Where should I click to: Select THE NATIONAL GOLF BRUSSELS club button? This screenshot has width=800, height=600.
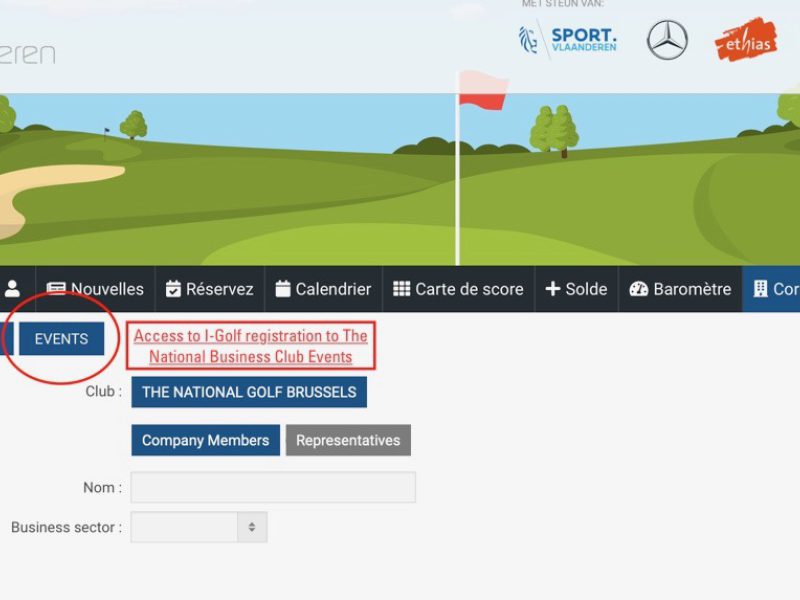coord(249,392)
